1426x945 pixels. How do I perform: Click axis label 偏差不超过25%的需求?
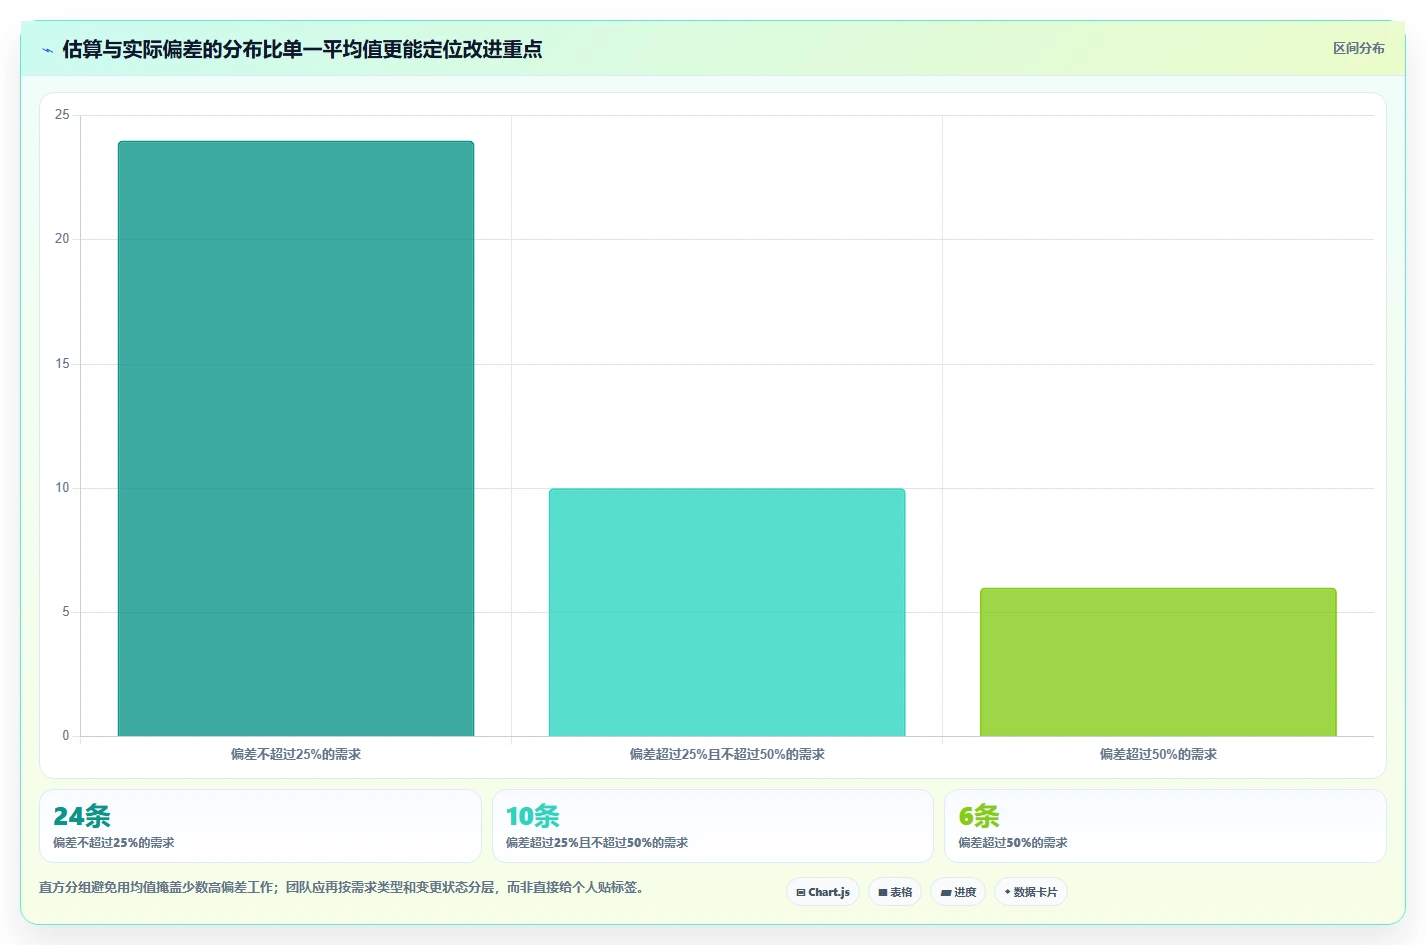[x=296, y=754]
